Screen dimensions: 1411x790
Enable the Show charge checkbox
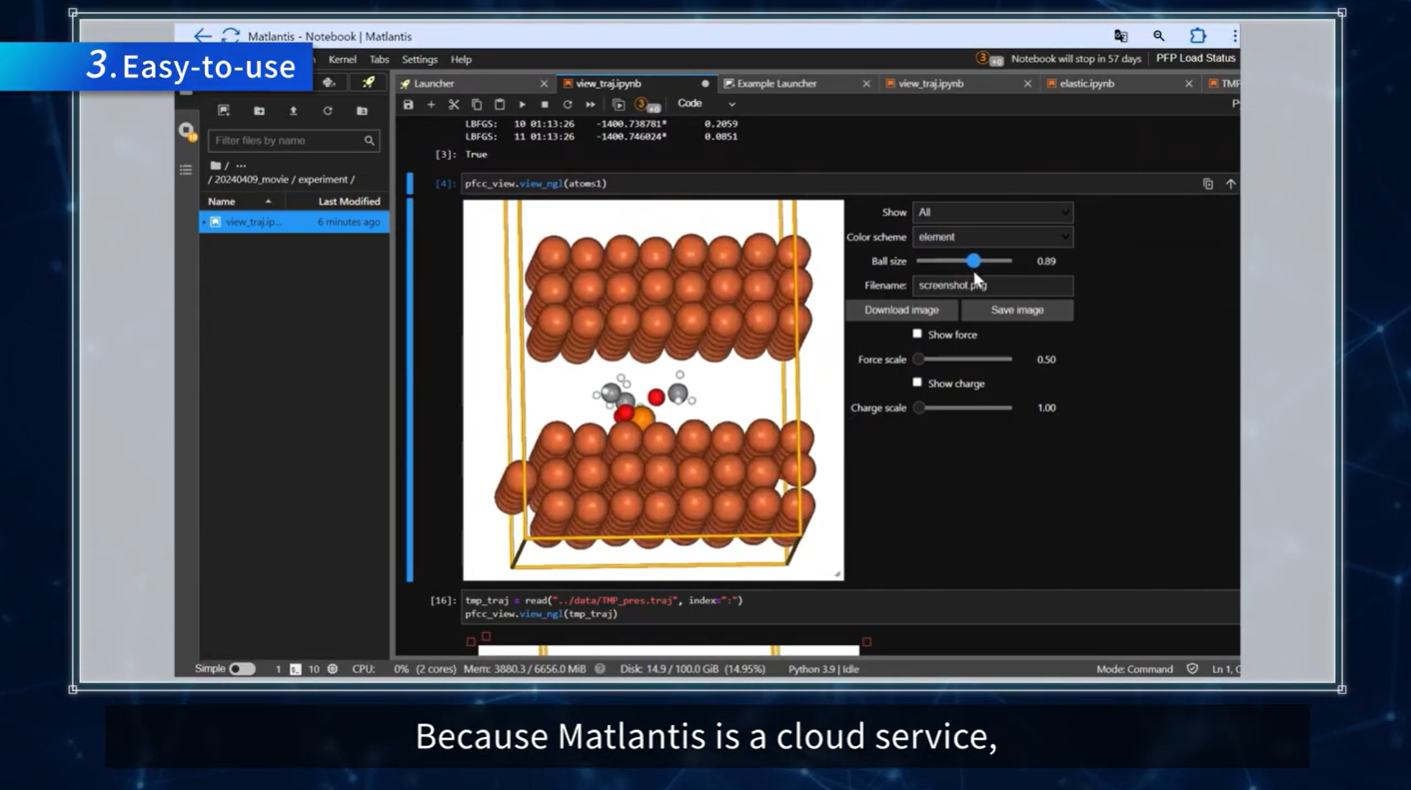(917, 383)
